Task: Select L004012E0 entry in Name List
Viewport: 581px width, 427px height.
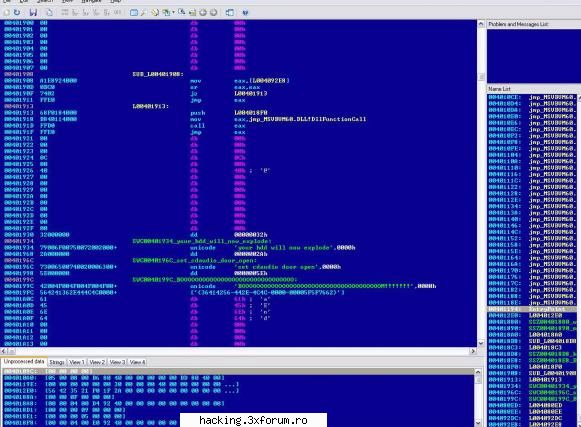Action: click(532, 315)
